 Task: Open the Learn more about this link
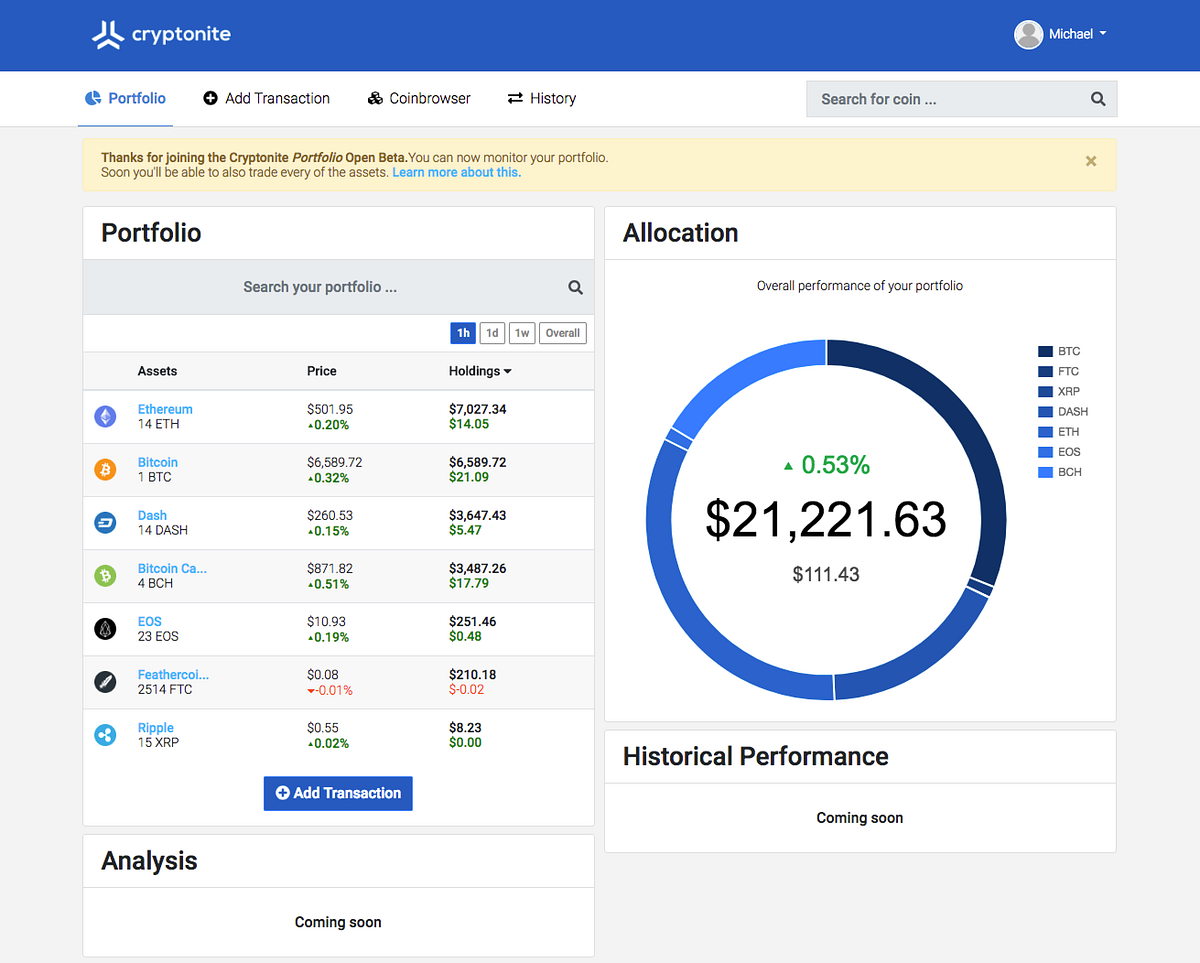tap(456, 172)
